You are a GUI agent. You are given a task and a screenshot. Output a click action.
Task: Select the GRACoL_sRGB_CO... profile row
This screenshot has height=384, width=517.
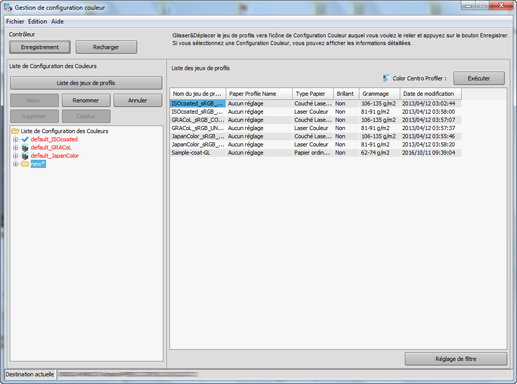coord(315,120)
